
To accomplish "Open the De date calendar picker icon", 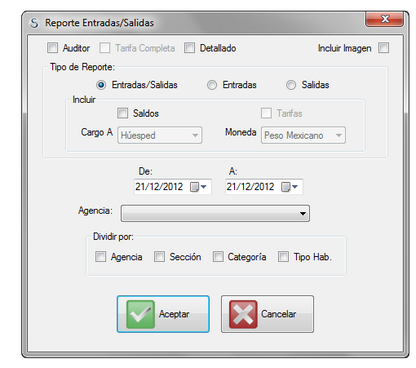I will [198, 187].
